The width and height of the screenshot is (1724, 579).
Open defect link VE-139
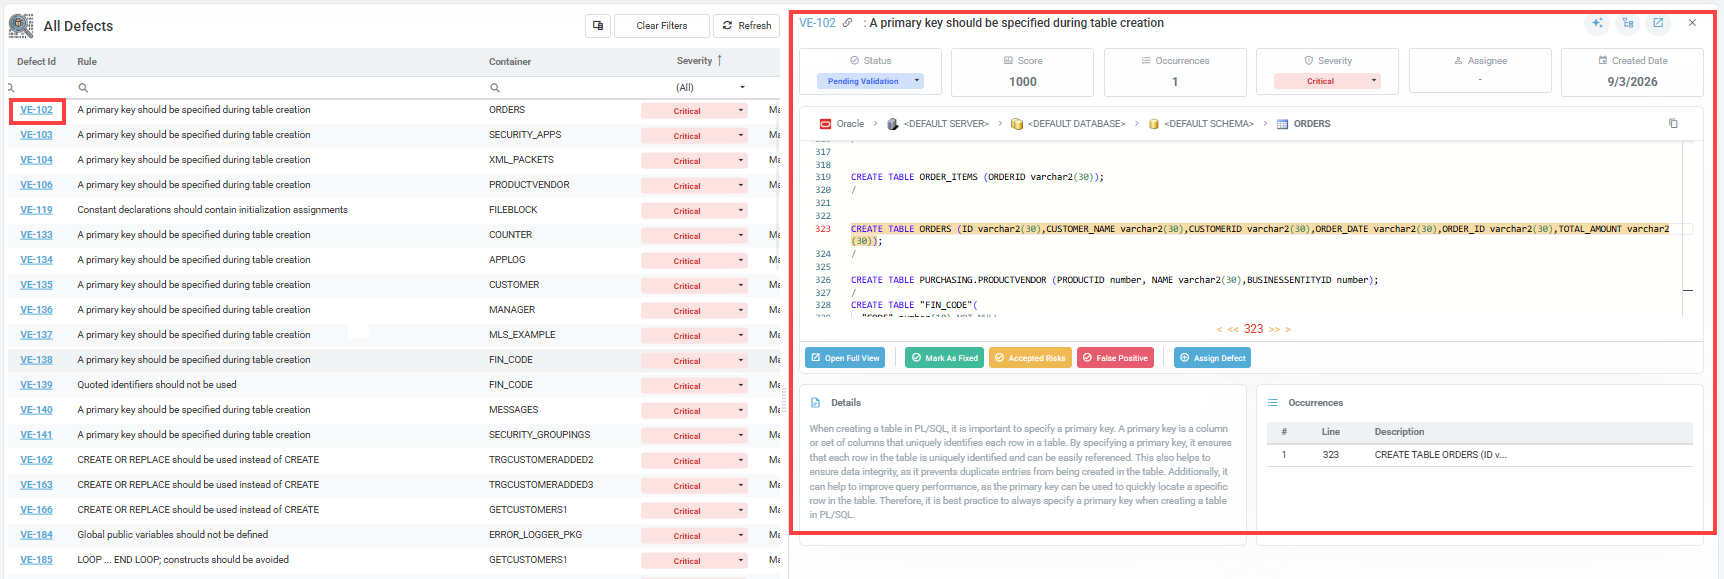point(36,385)
